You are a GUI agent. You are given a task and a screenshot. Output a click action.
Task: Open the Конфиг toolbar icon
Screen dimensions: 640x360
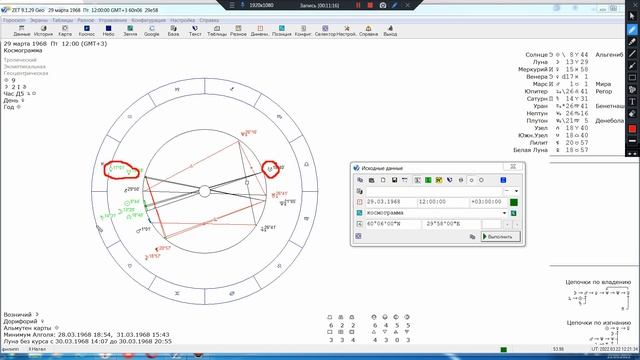click(x=303, y=31)
